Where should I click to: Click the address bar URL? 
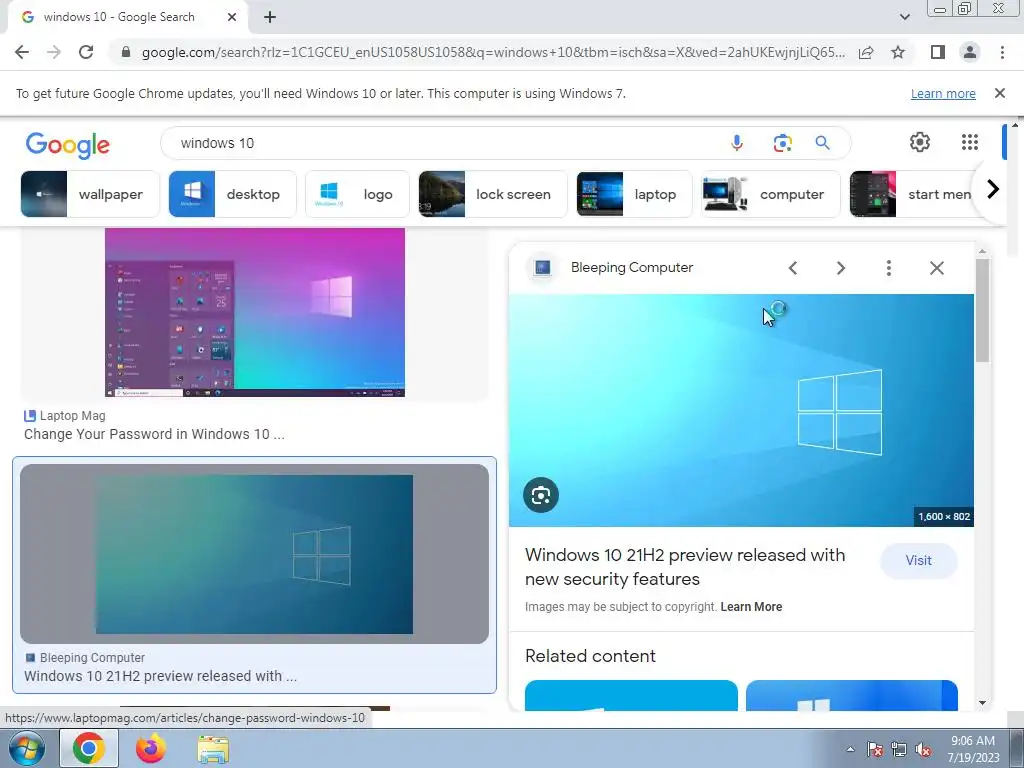493,52
